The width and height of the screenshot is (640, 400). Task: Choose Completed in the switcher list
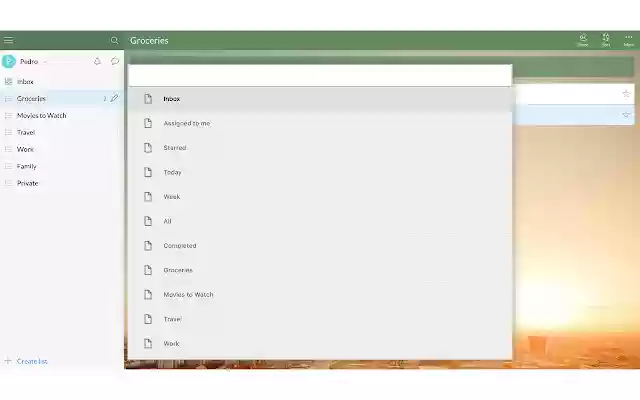[x=320, y=246]
